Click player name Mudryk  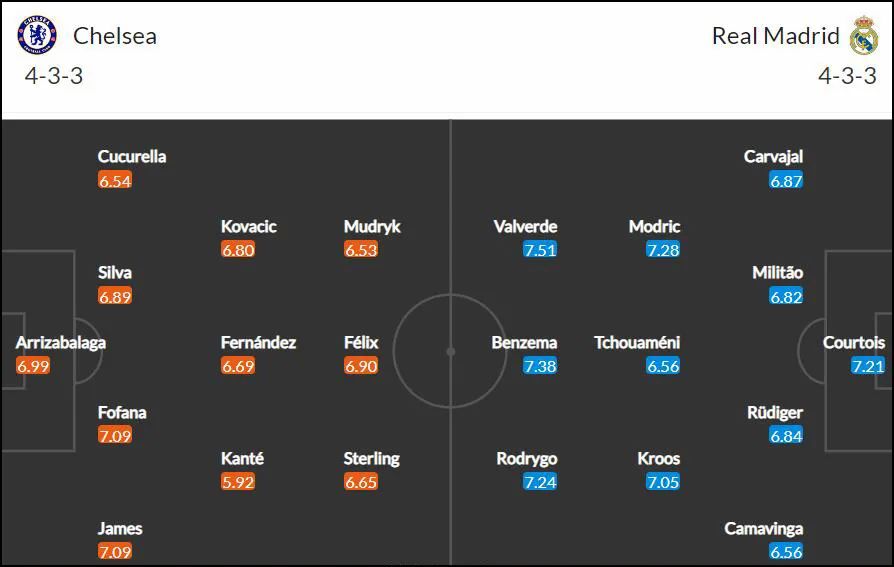[x=372, y=226]
